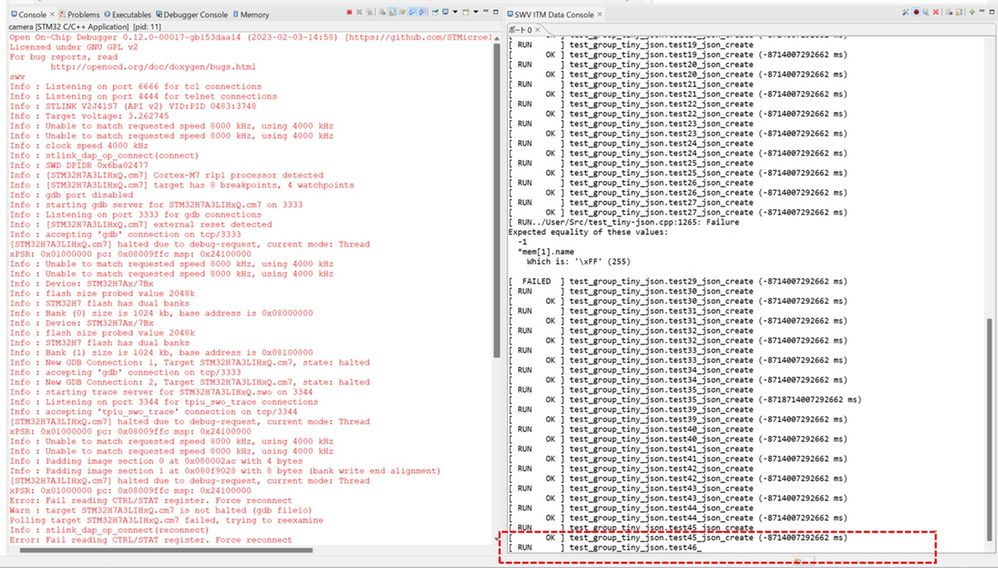Expand the Open Console dropdown arrow
Image resolution: width=998 pixels, height=568 pixels.
click(x=476, y=12)
